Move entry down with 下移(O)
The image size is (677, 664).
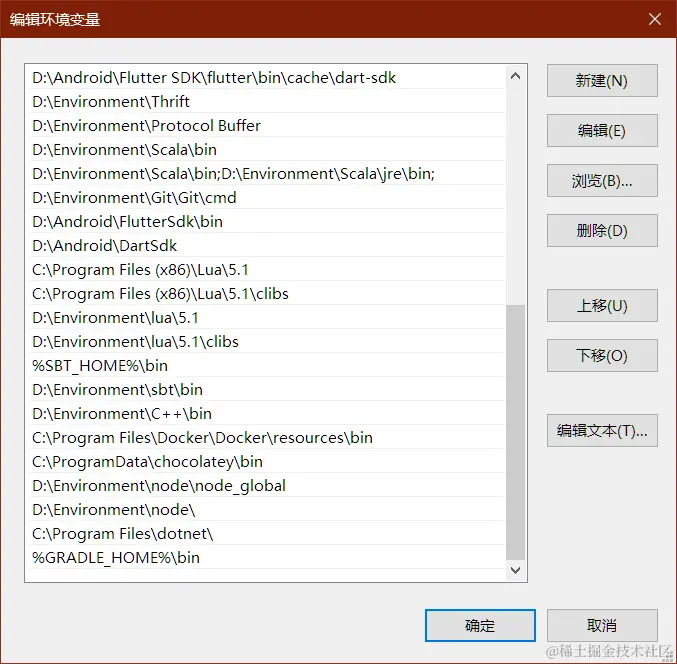tap(602, 355)
